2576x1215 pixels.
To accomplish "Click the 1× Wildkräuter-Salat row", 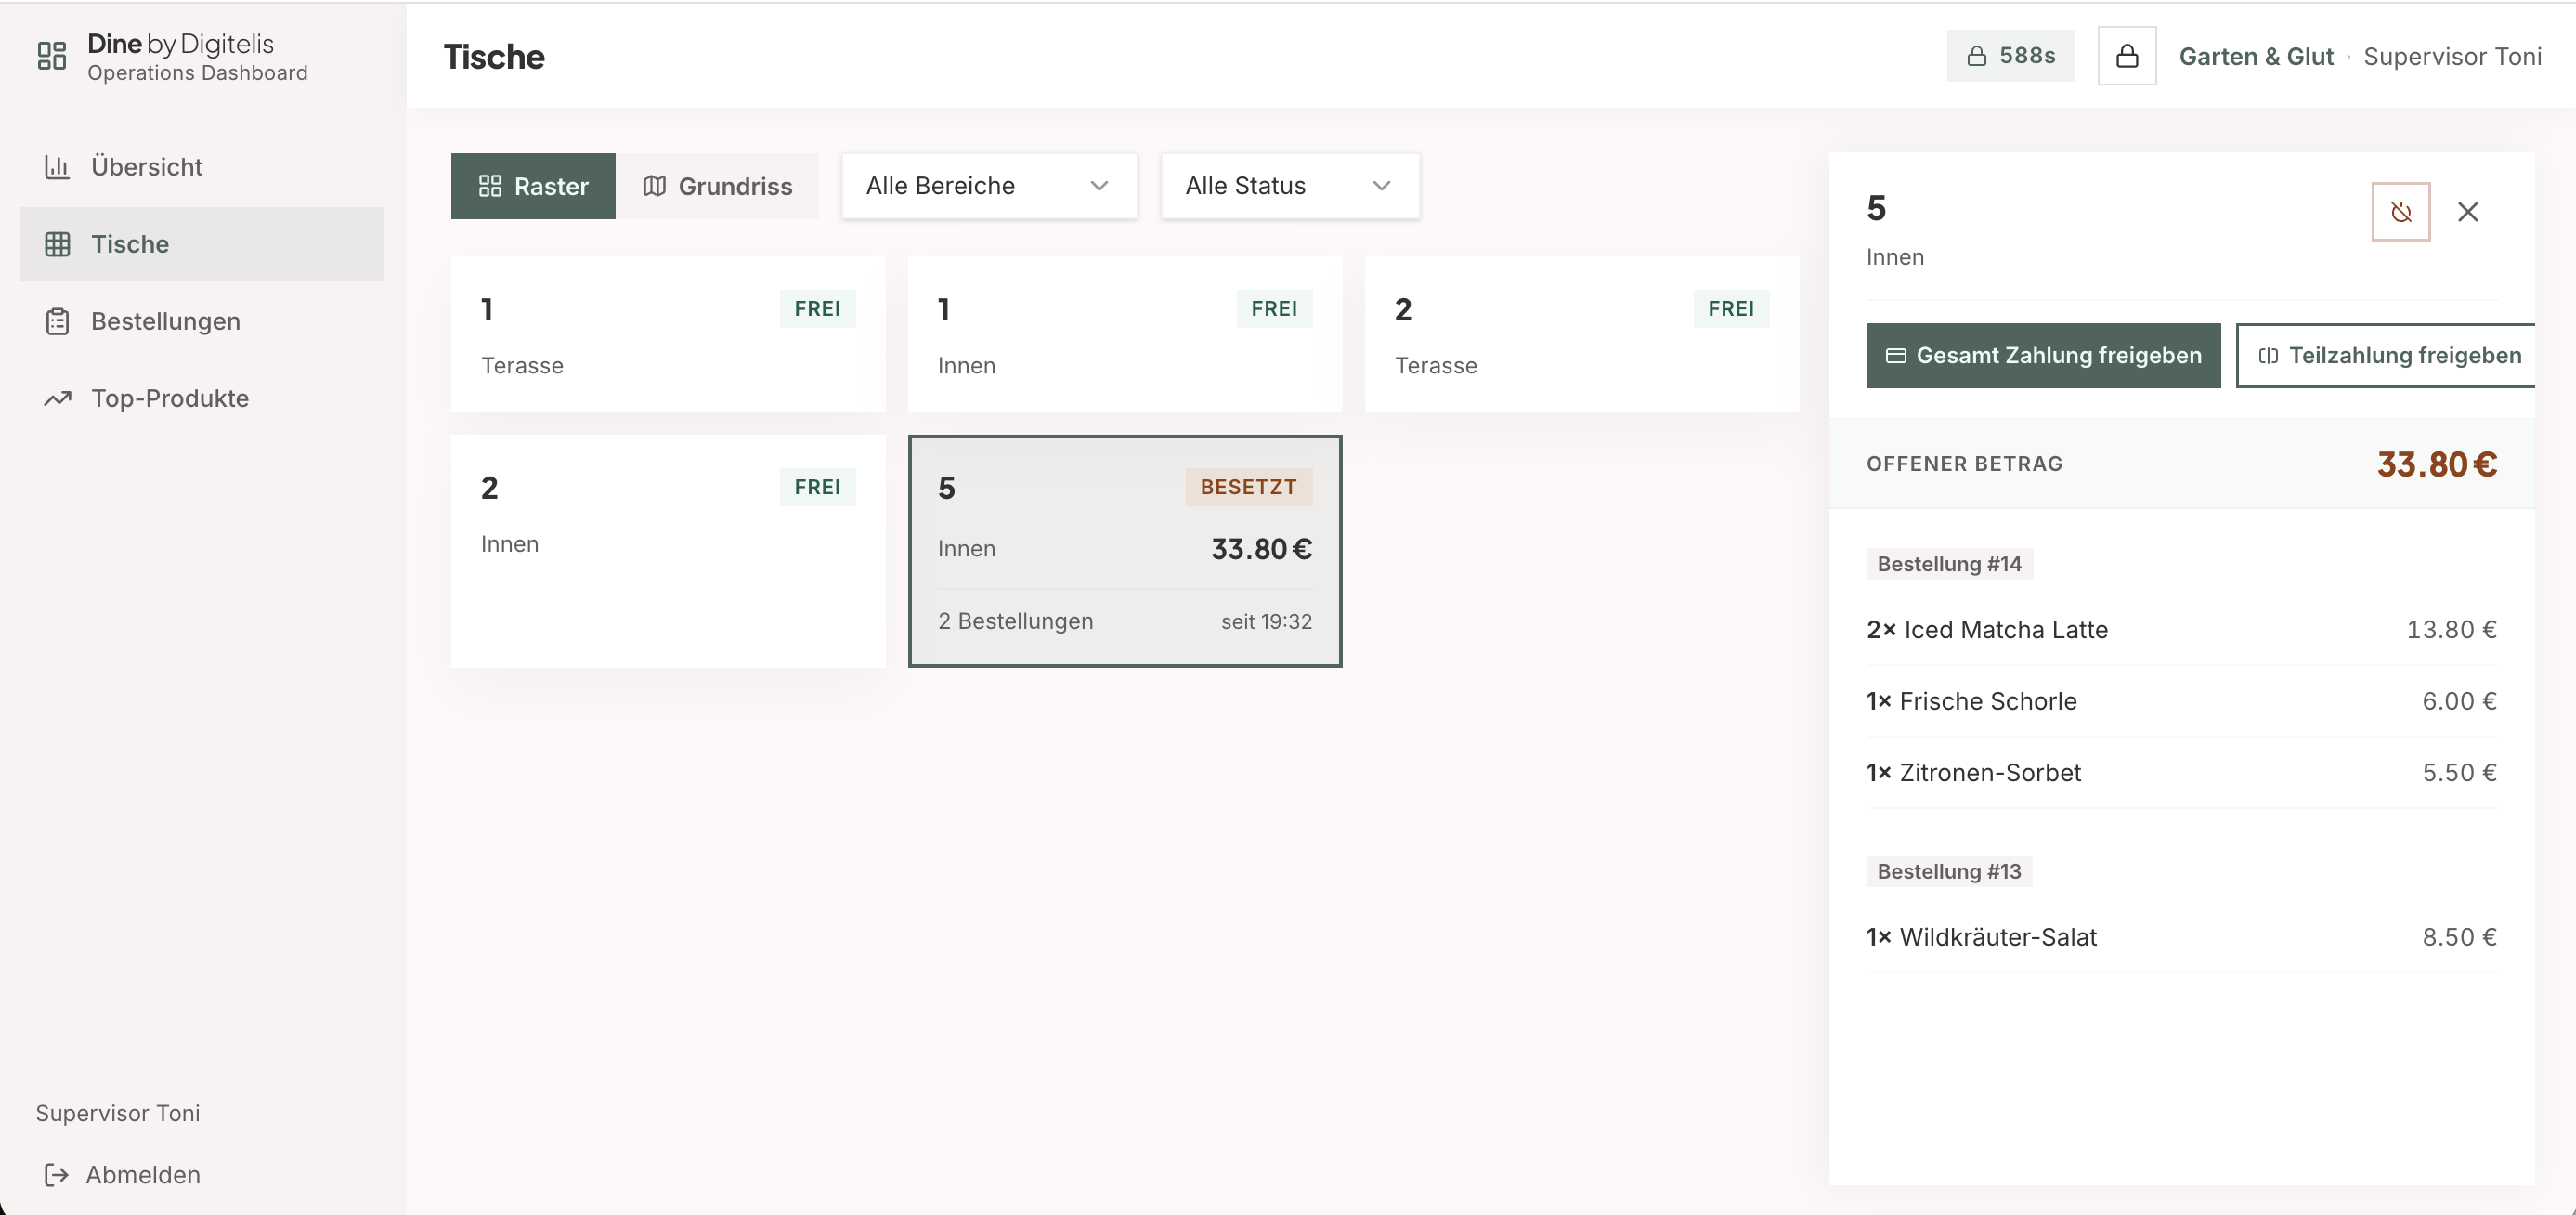I will (x=2181, y=937).
